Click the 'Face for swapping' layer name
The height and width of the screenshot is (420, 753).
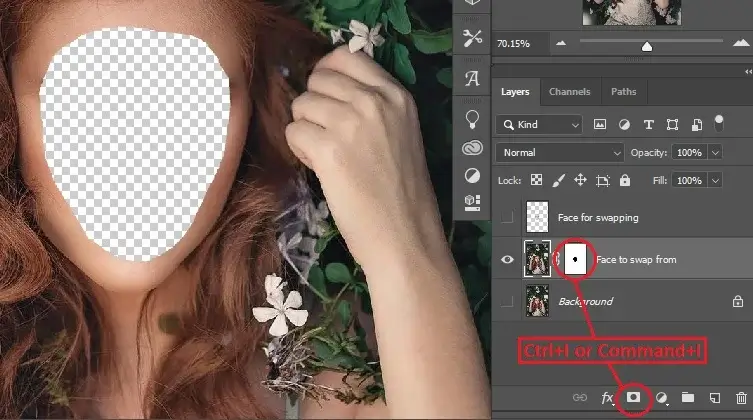[598, 217]
